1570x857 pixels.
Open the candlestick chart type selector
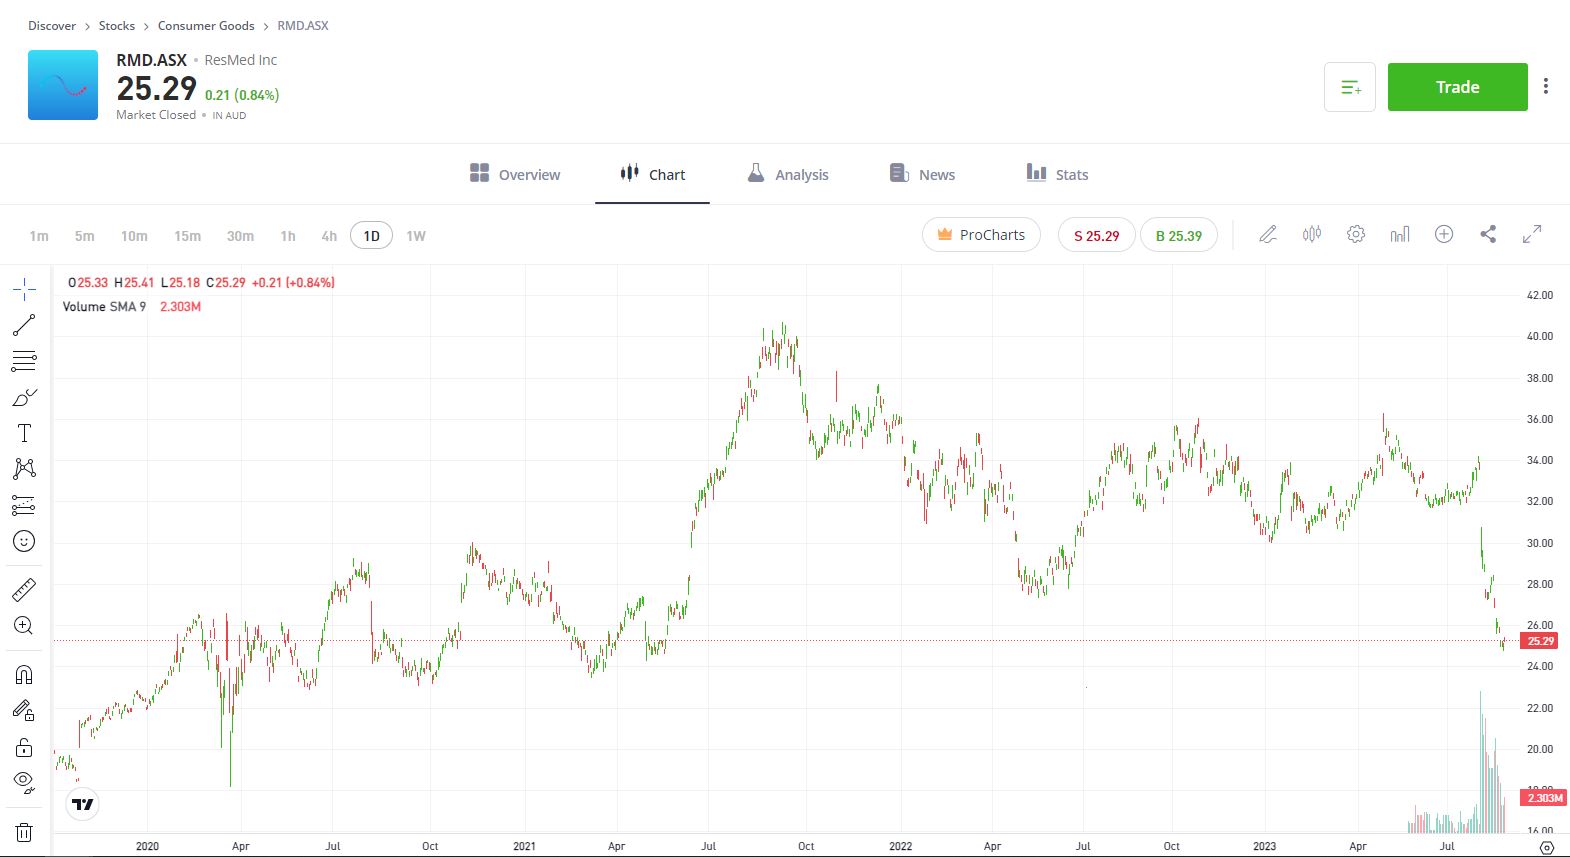click(x=1312, y=234)
